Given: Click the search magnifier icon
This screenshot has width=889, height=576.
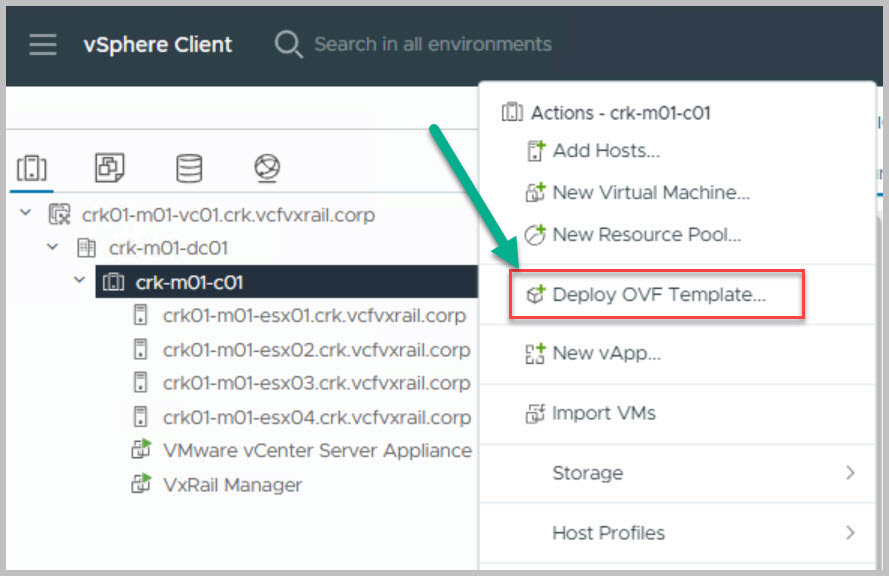Looking at the screenshot, I should (x=288, y=45).
